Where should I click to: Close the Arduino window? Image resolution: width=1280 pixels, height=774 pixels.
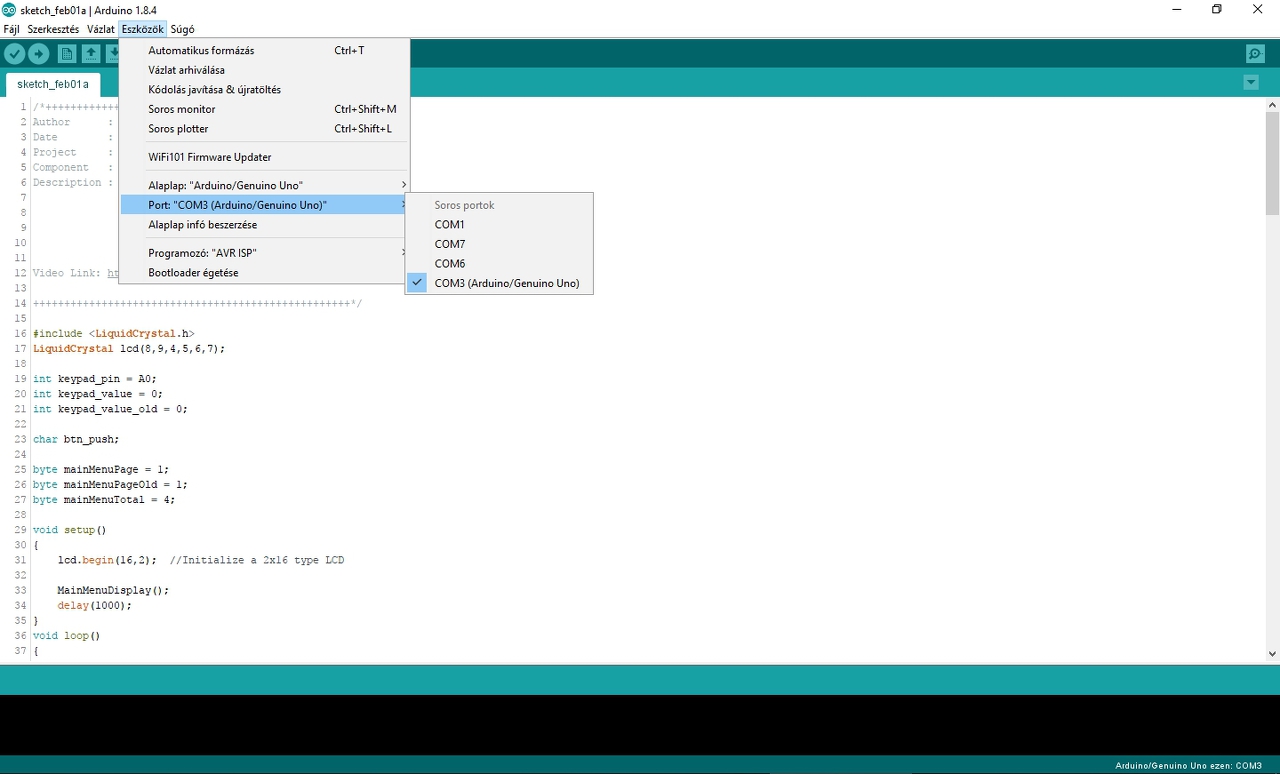click(1258, 10)
